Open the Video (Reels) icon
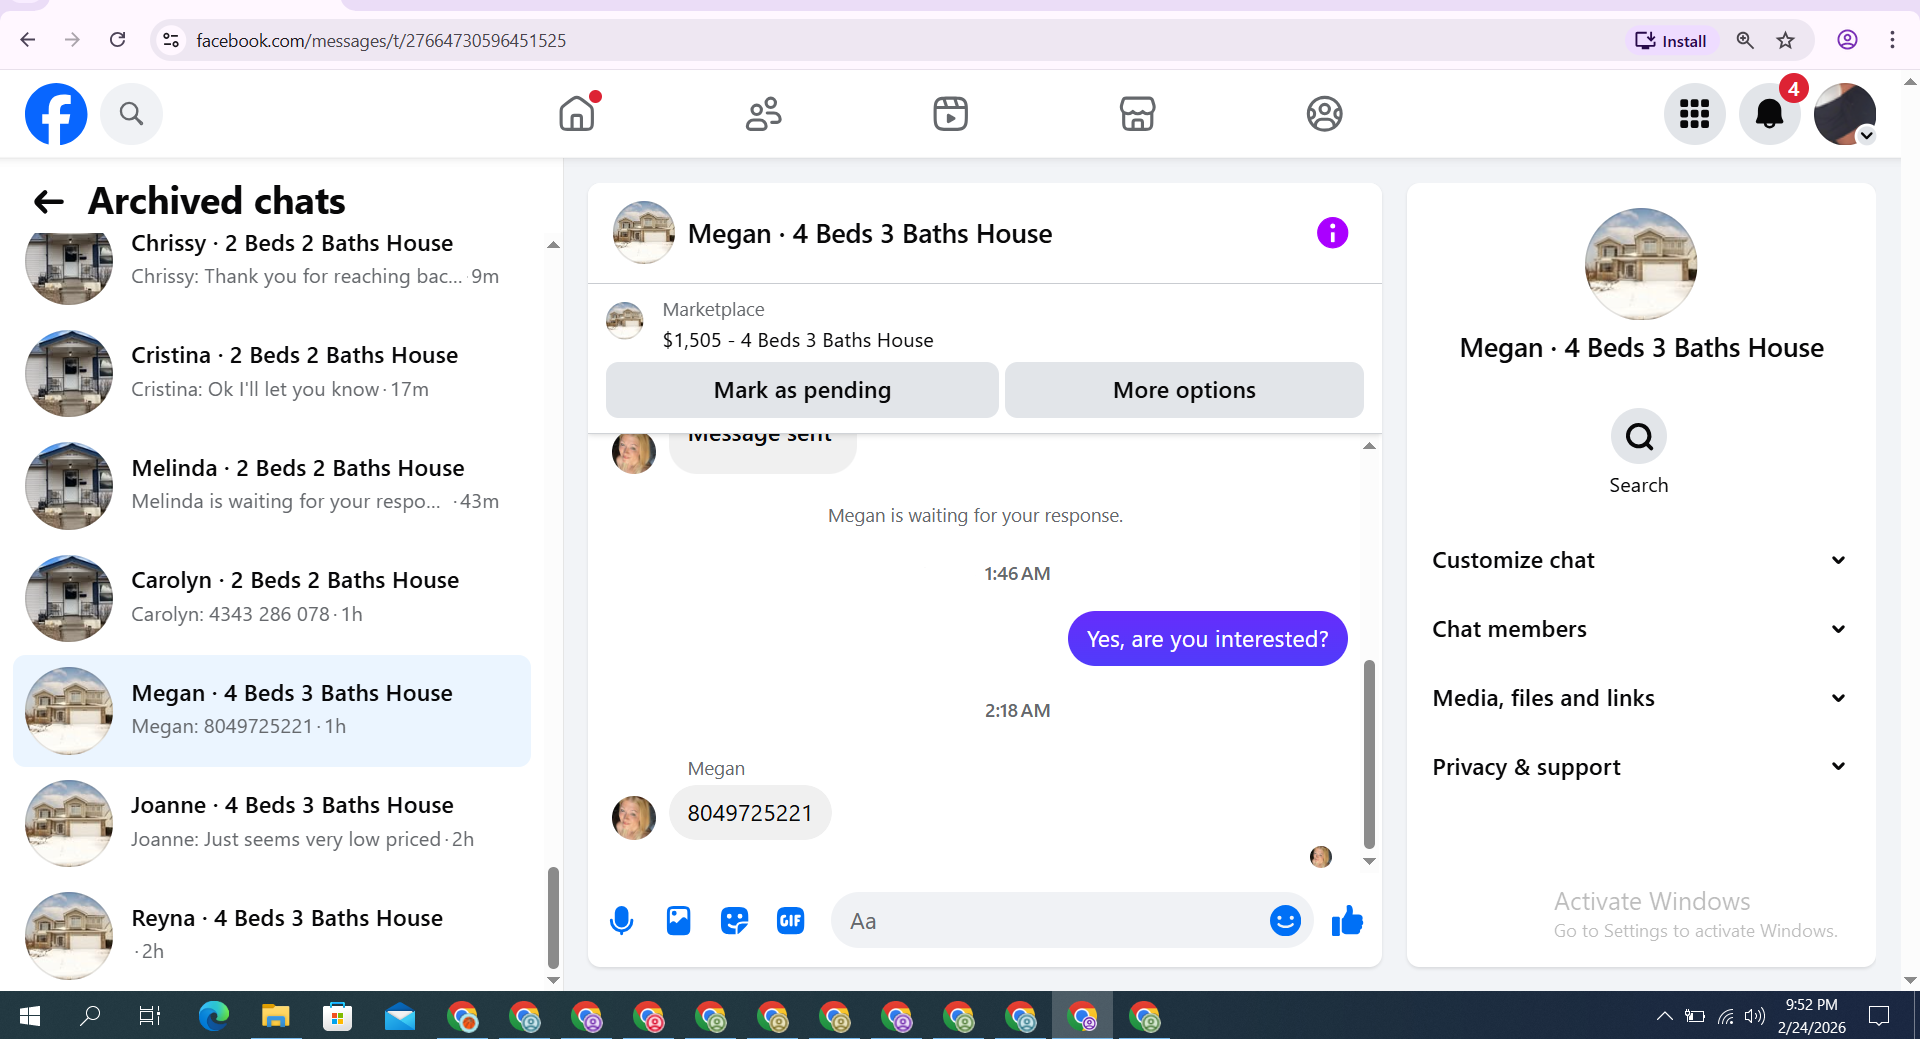The image size is (1920, 1039). (950, 114)
